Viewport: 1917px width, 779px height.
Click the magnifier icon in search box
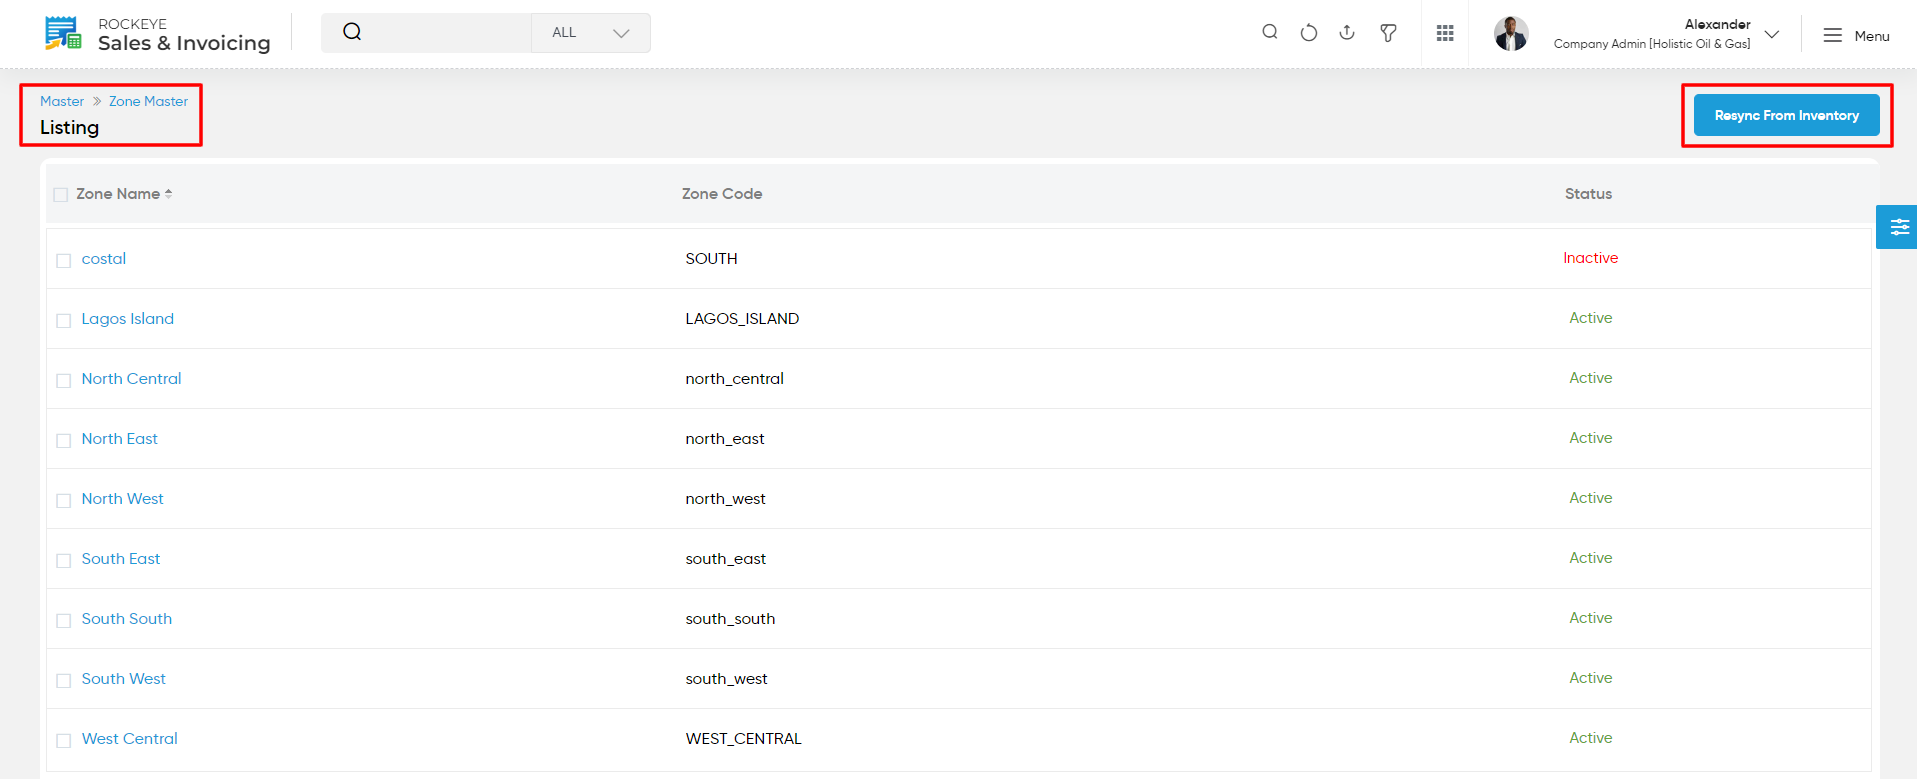pos(352,32)
